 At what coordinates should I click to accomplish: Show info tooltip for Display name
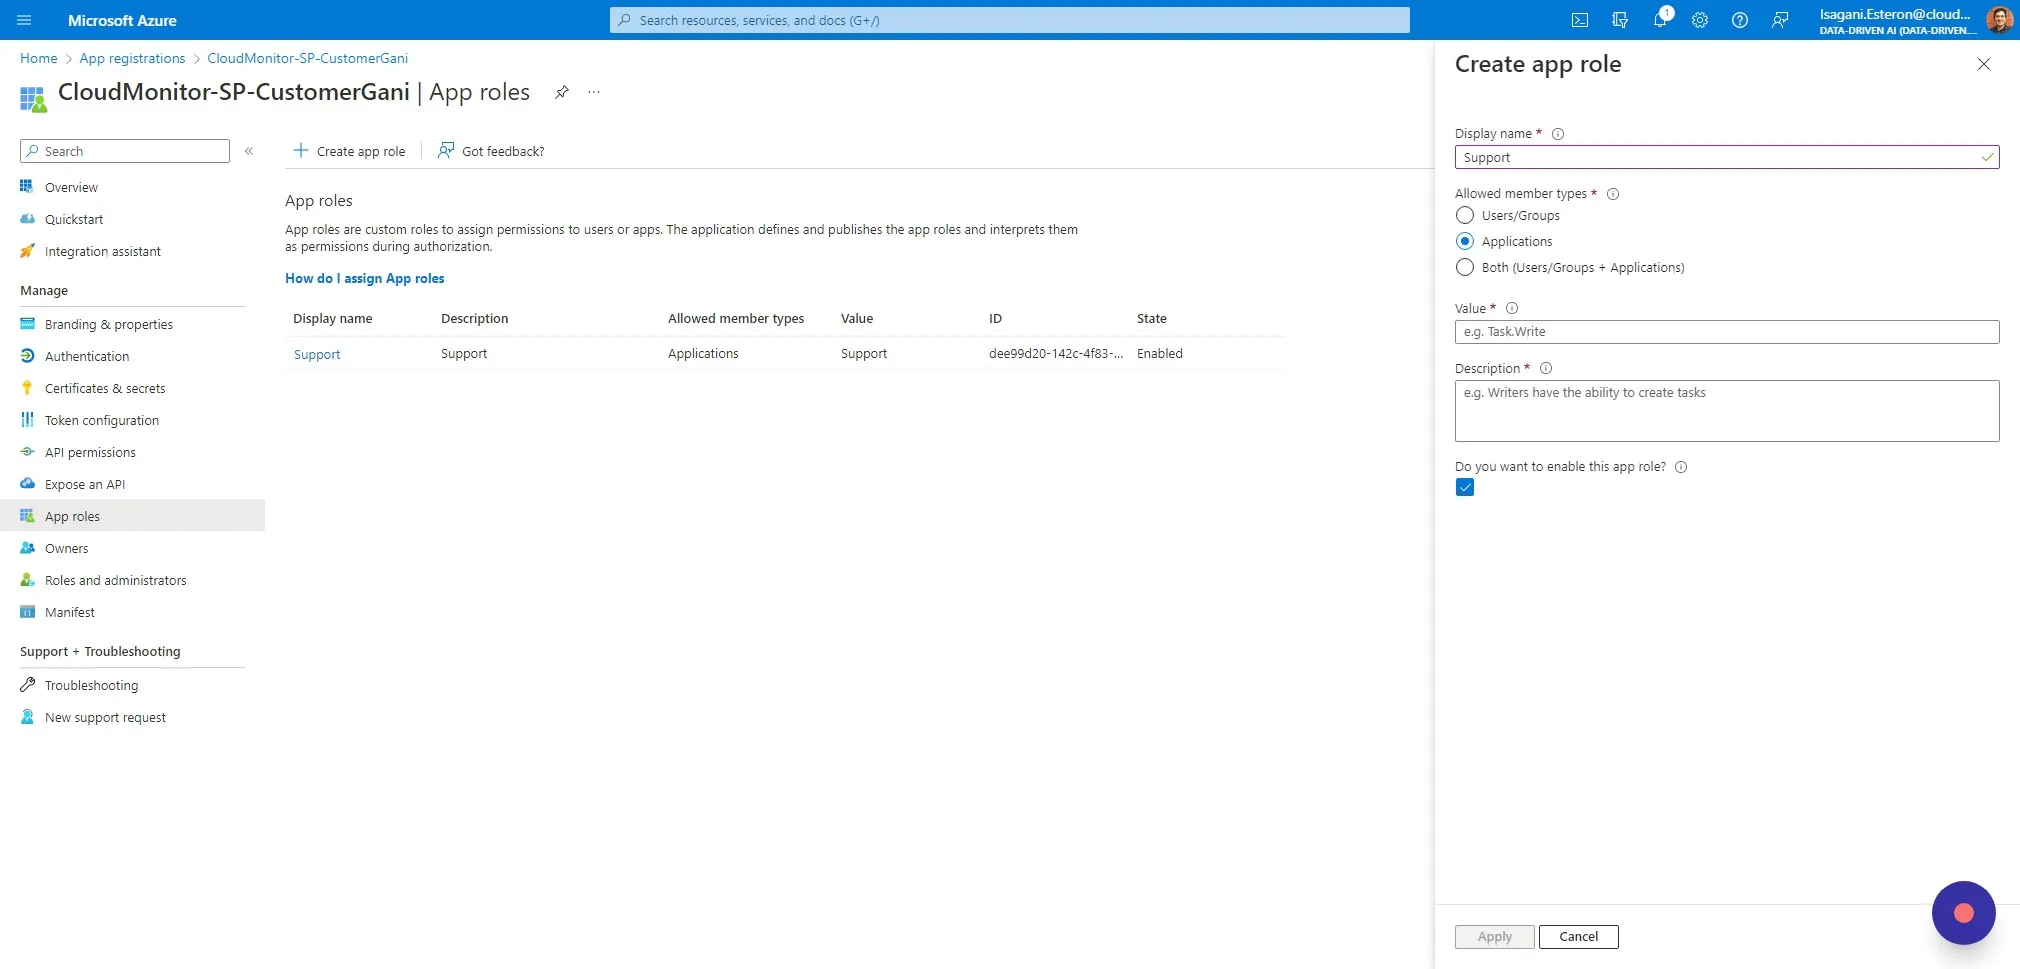[1558, 134]
